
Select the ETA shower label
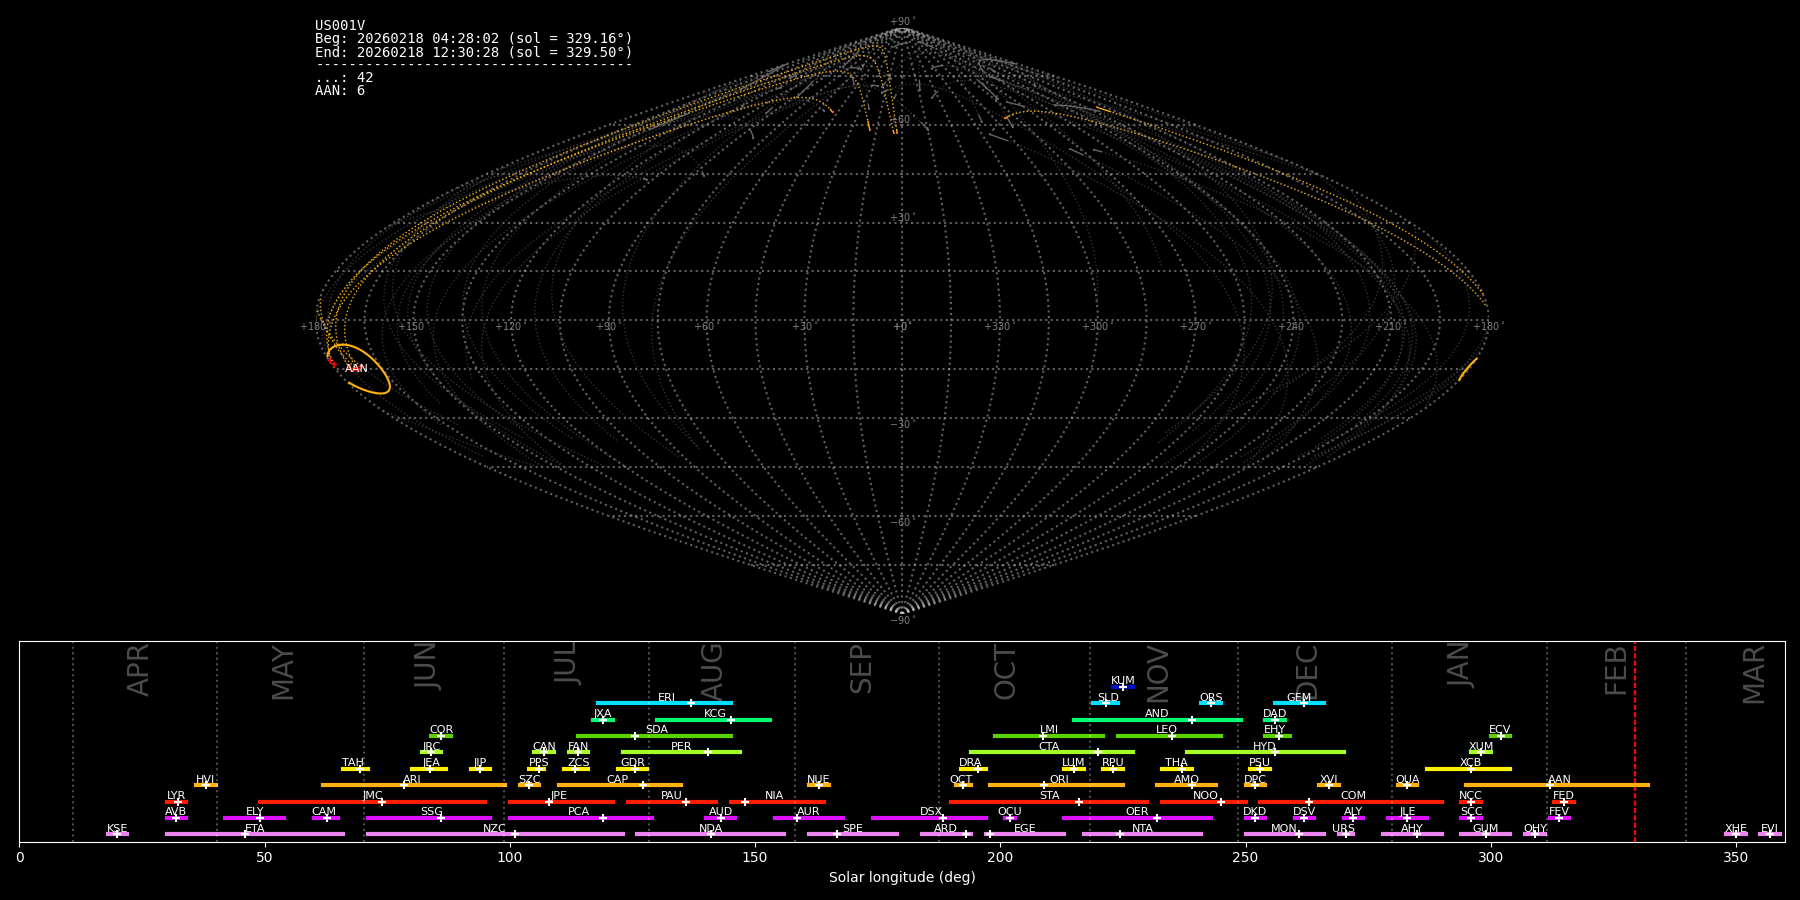click(x=255, y=829)
